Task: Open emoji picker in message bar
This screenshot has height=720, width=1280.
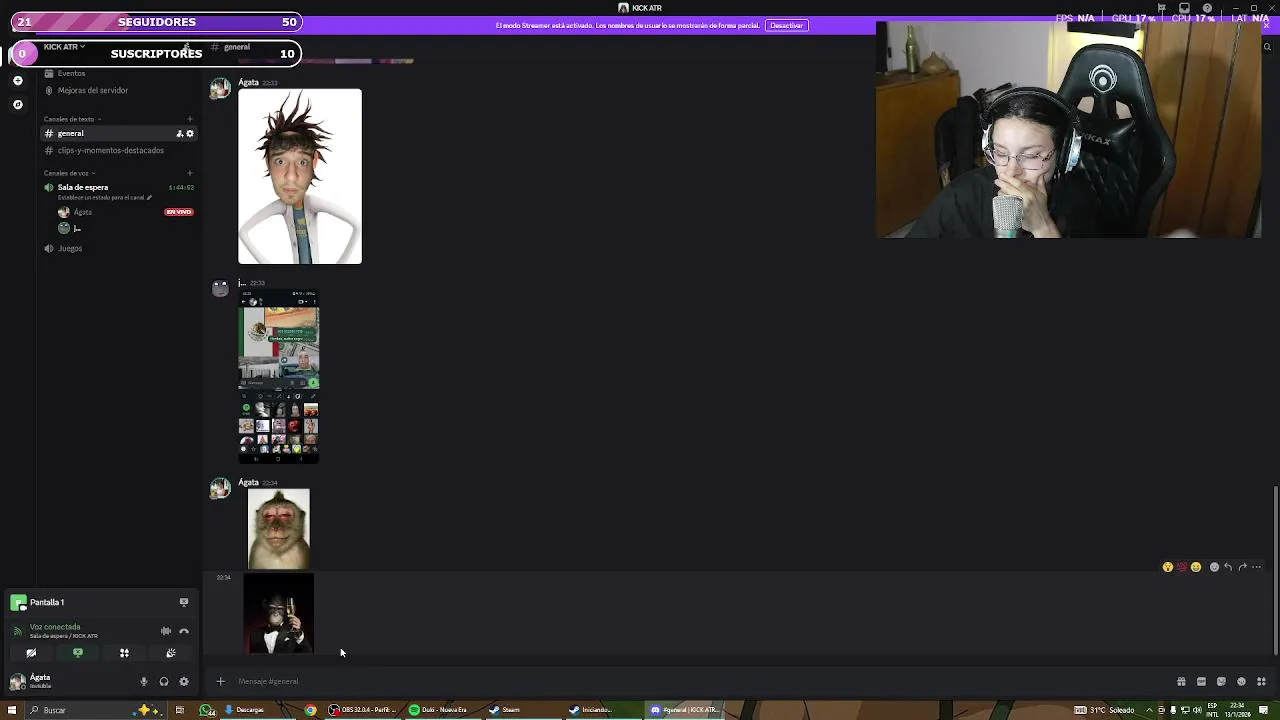Action: [1241, 682]
